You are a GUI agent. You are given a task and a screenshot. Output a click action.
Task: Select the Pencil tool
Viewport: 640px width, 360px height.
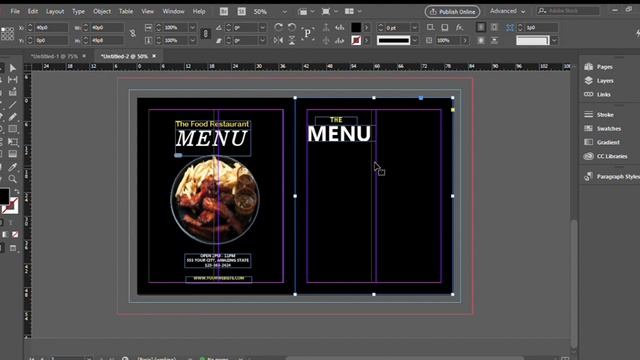tap(13, 117)
